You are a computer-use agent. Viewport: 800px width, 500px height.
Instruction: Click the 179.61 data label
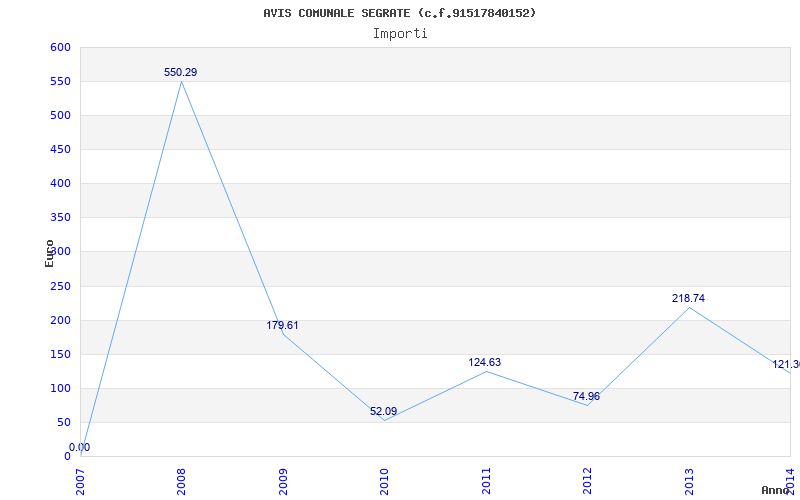pos(282,326)
